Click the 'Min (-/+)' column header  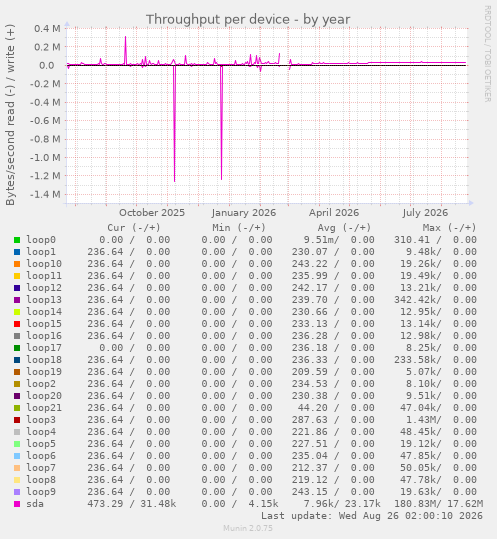click(239, 228)
